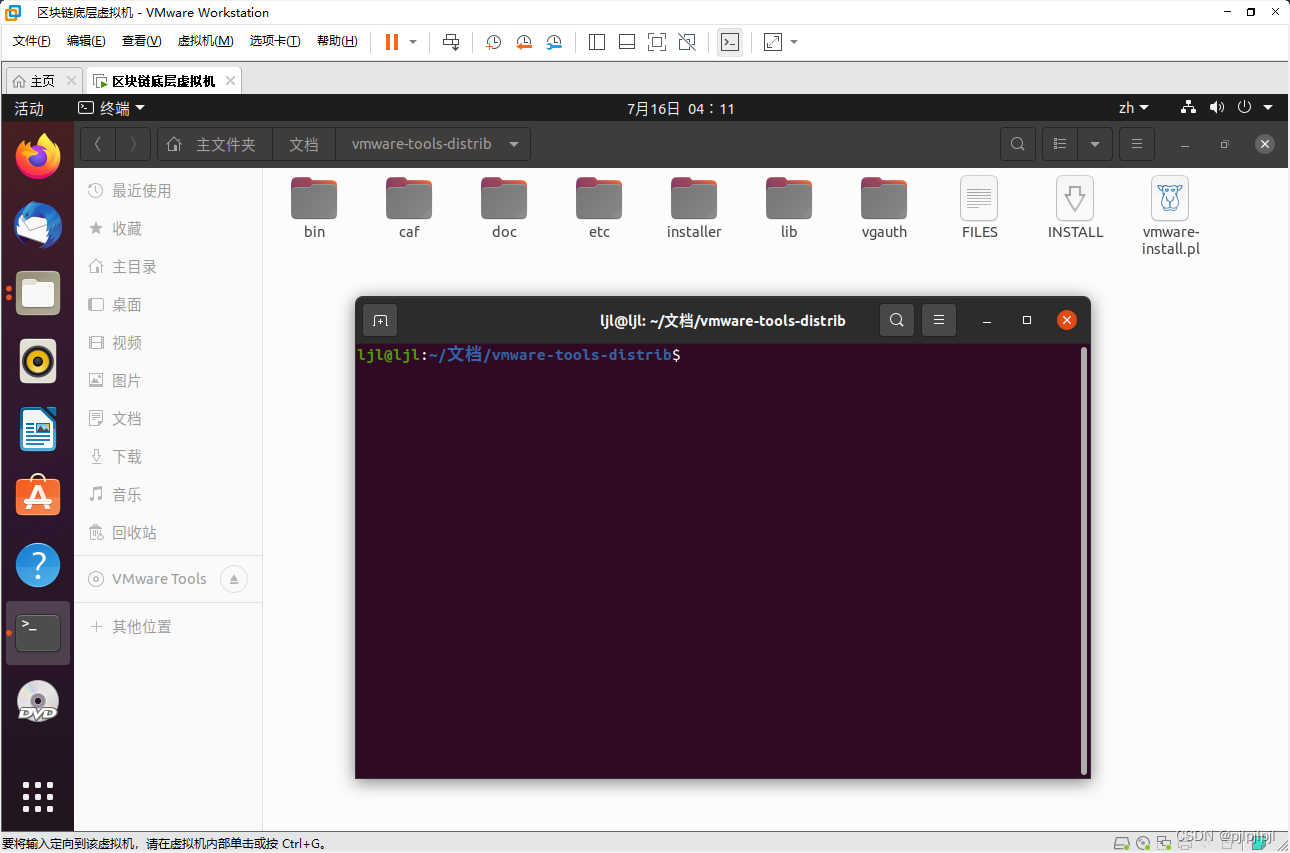
Task: Open the zh input source dropdown
Action: coord(1134,108)
